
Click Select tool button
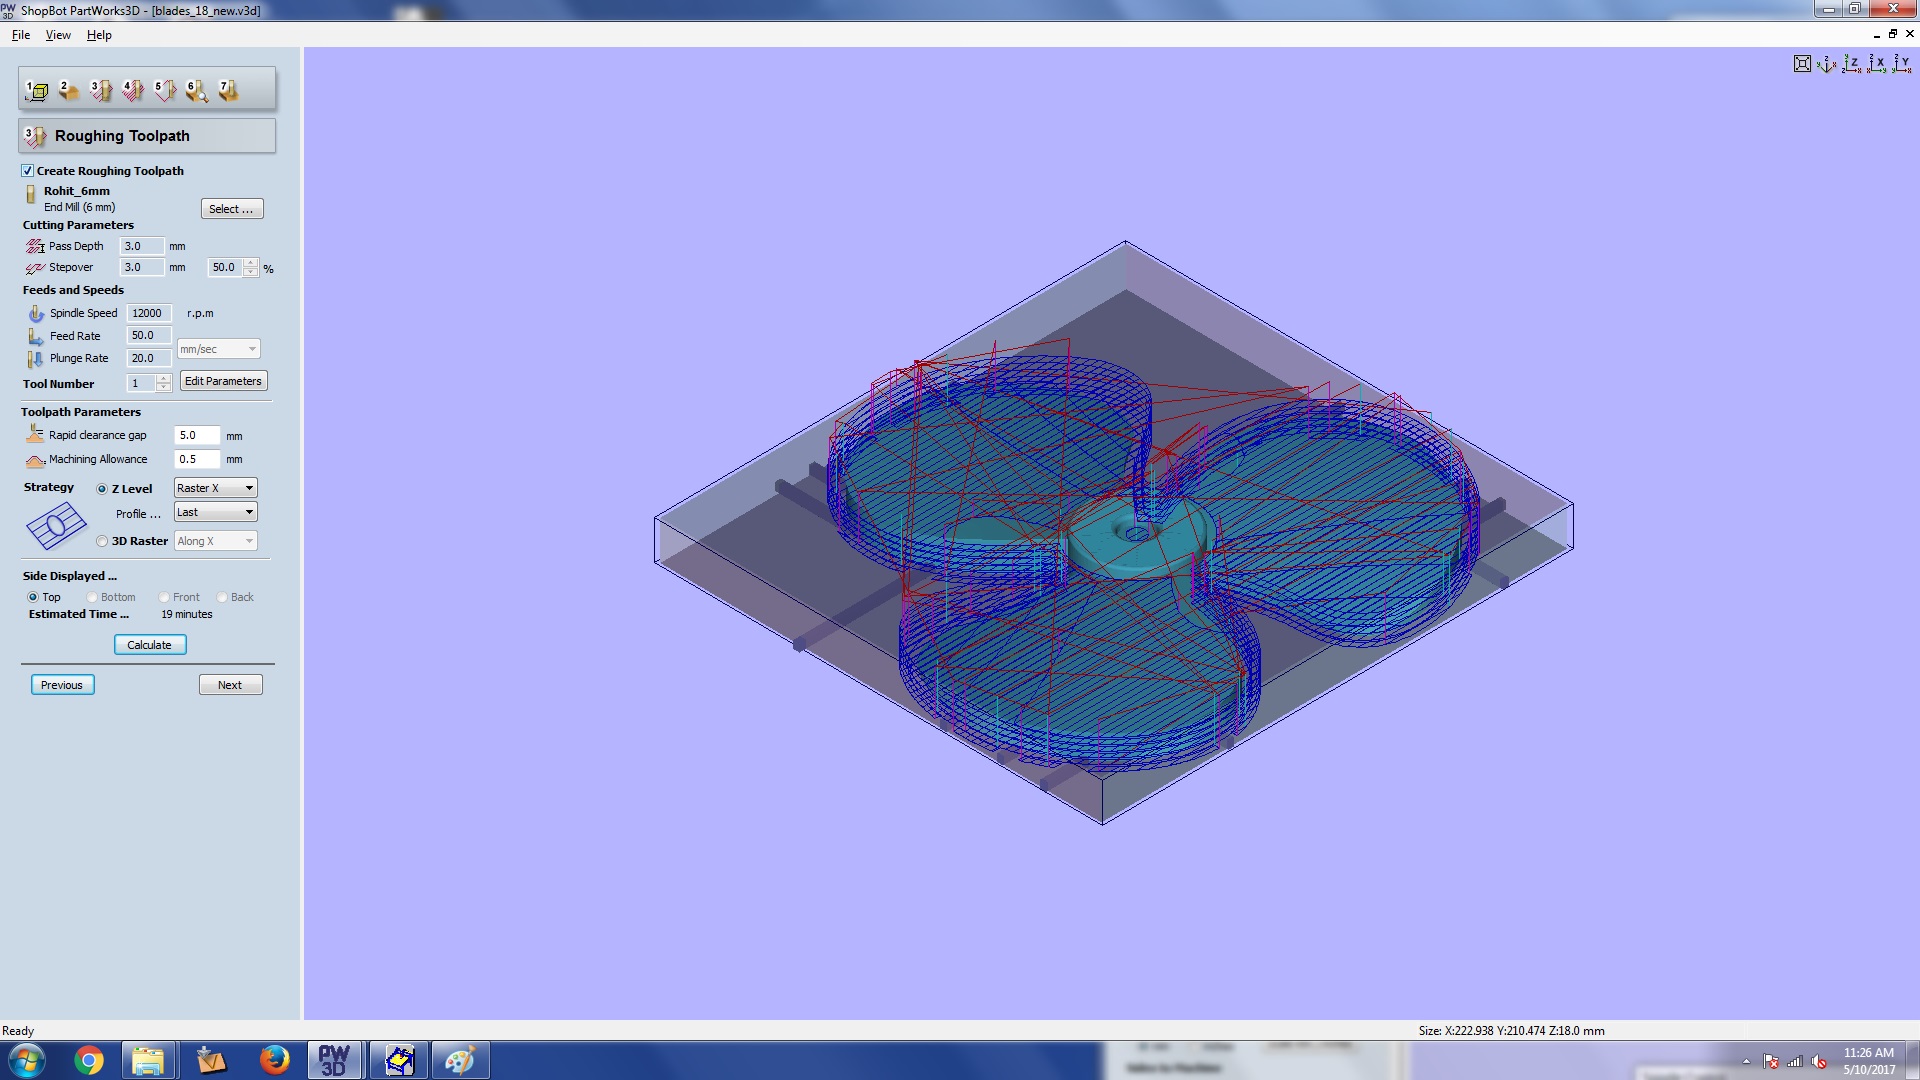[x=232, y=209]
